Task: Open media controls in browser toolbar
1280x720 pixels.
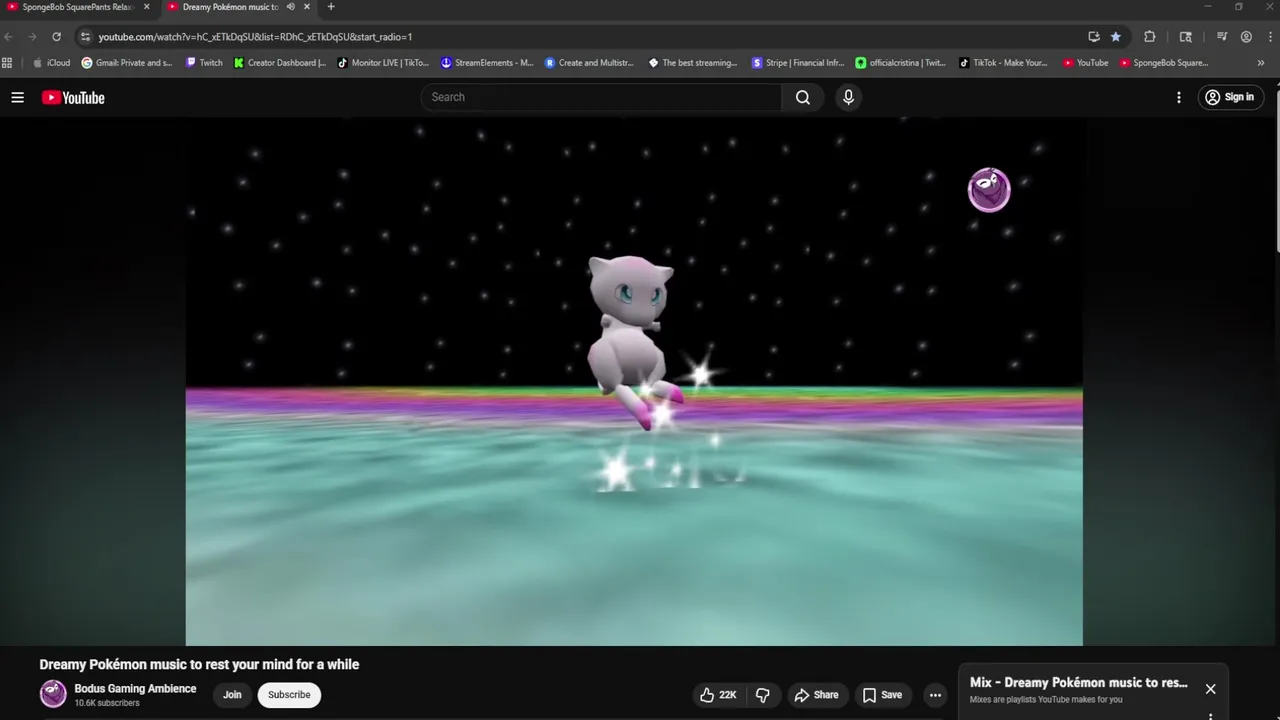Action: [x=1222, y=37]
